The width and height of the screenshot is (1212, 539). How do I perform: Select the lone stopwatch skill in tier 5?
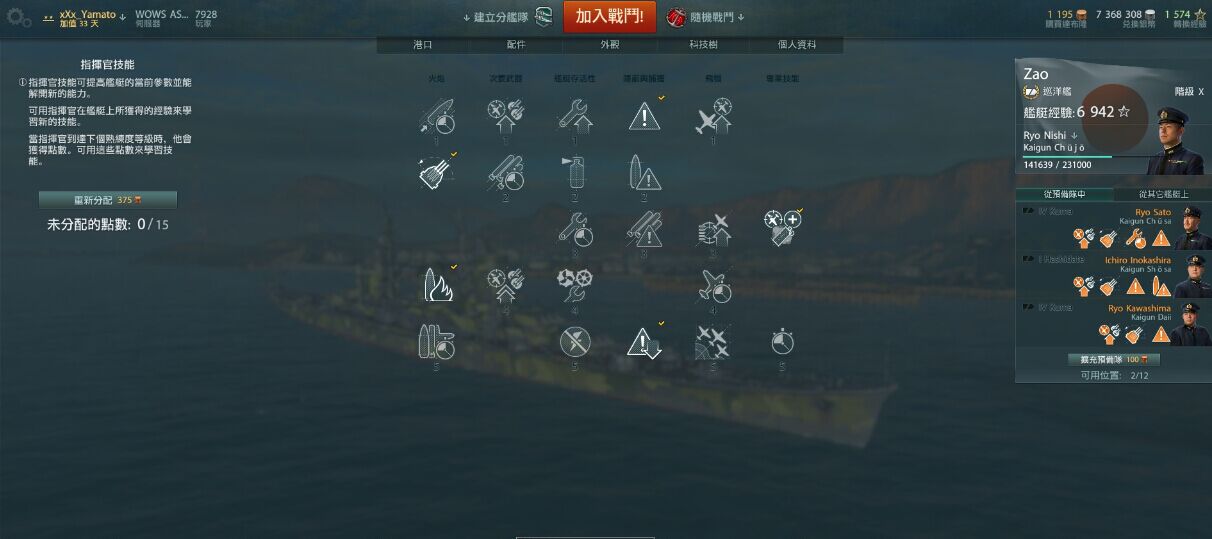pyautogui.click(x=782, y=342)
